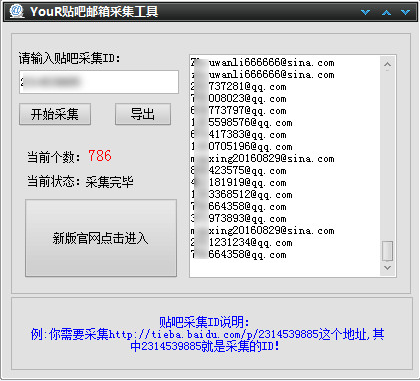Image resolution: width=420 pixels, height=381 pixels.
Task: Select the row ending 008023@qq.com
Action: point(239,99)
